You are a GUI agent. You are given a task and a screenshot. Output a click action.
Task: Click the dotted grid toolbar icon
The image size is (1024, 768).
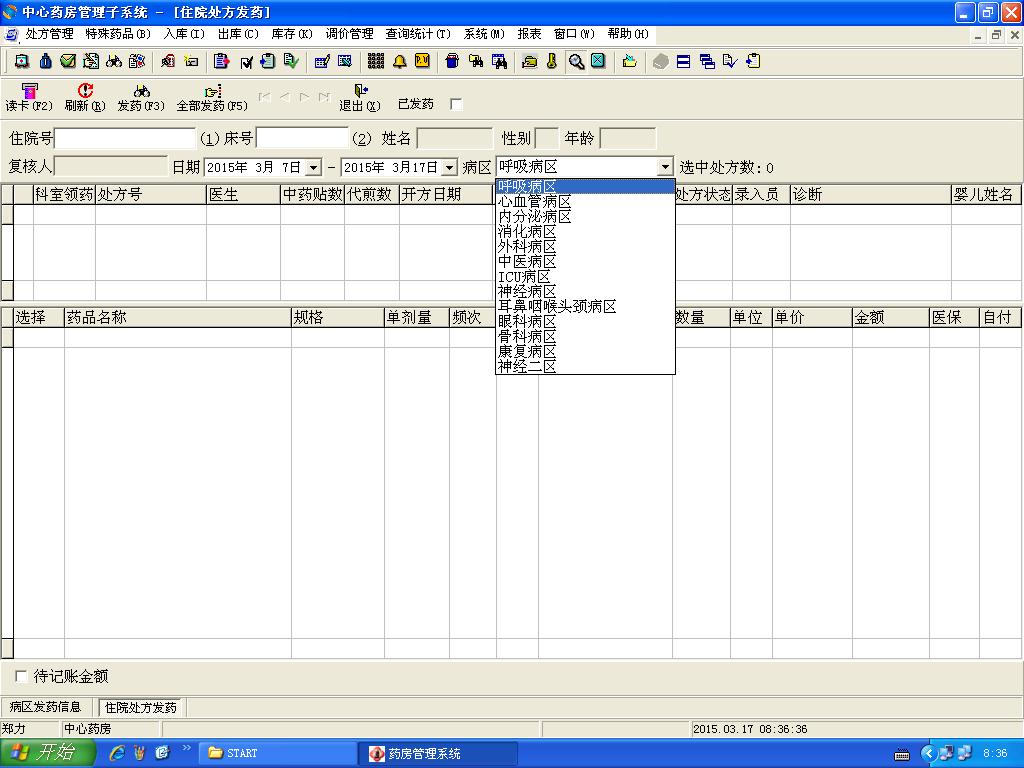[x=376, y=61]
